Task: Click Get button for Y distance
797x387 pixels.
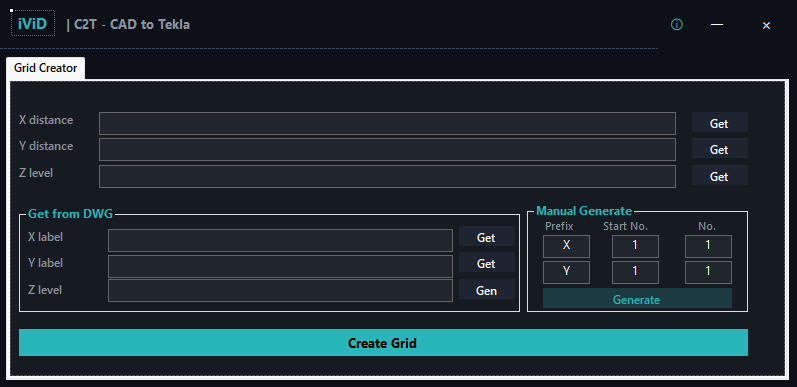Action: tap(719, 148)
